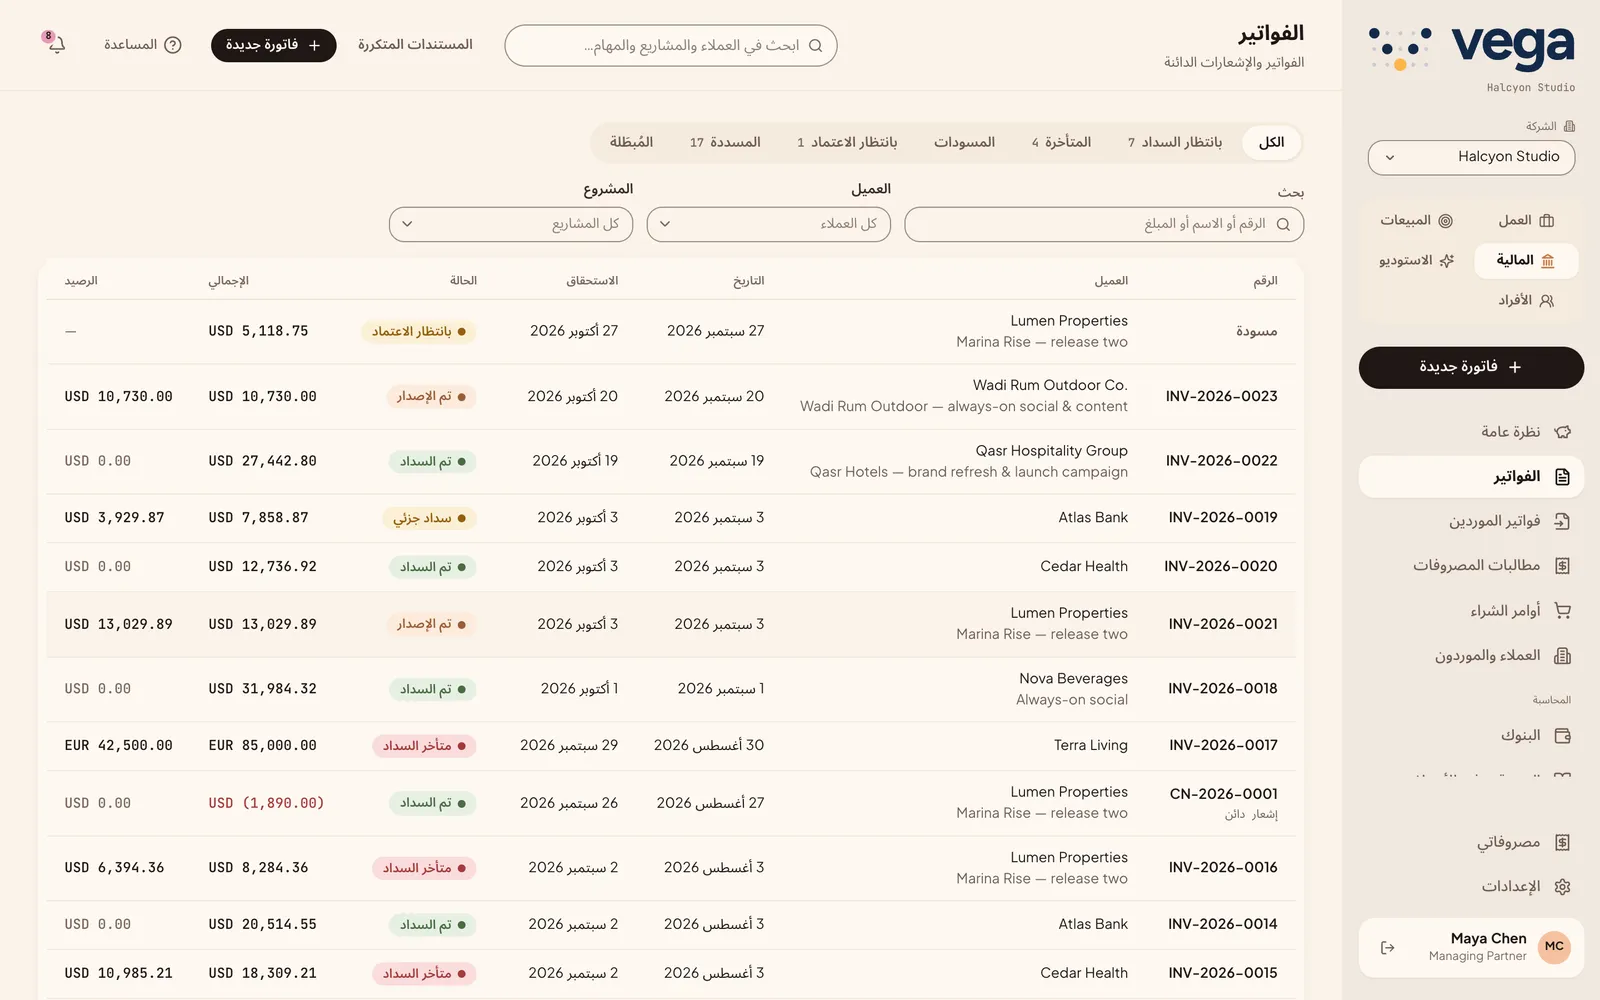Screen dimensions: 1600x1000
Task: Open فواتير الموردين supplier invoices
Action: click(x=1471, y=521)
